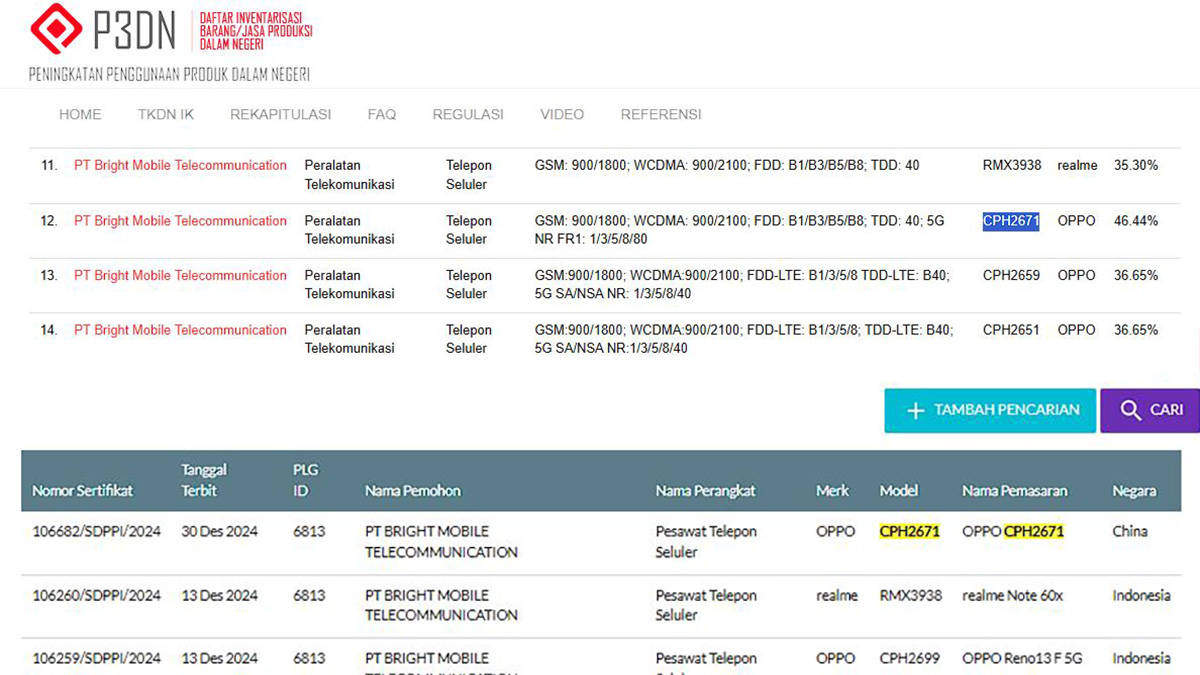Image resolution: width=1200 pixels, height=675 pixels.
Task: Click Nomor Sertifikat column header
Action: 83,491
